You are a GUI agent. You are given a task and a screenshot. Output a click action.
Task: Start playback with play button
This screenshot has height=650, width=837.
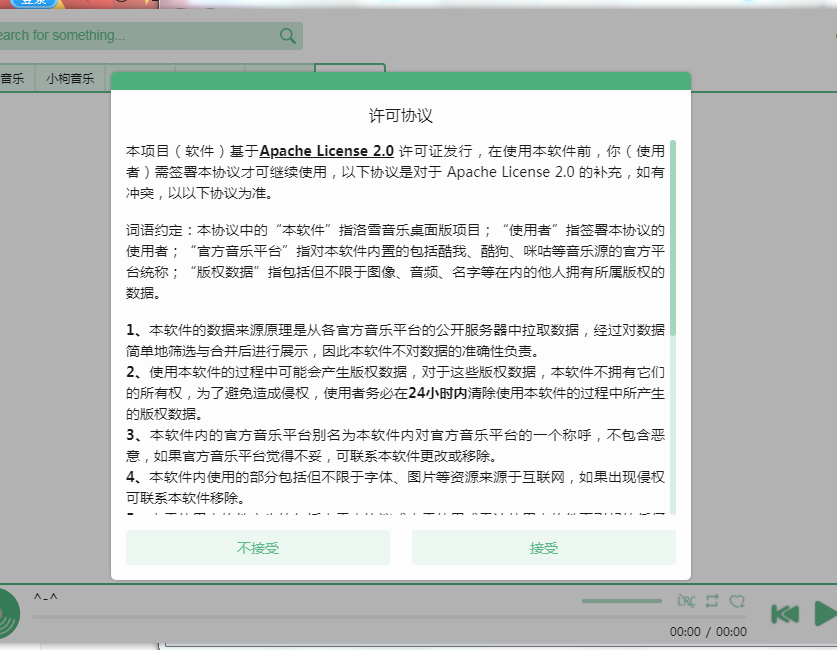click(825, 614)
